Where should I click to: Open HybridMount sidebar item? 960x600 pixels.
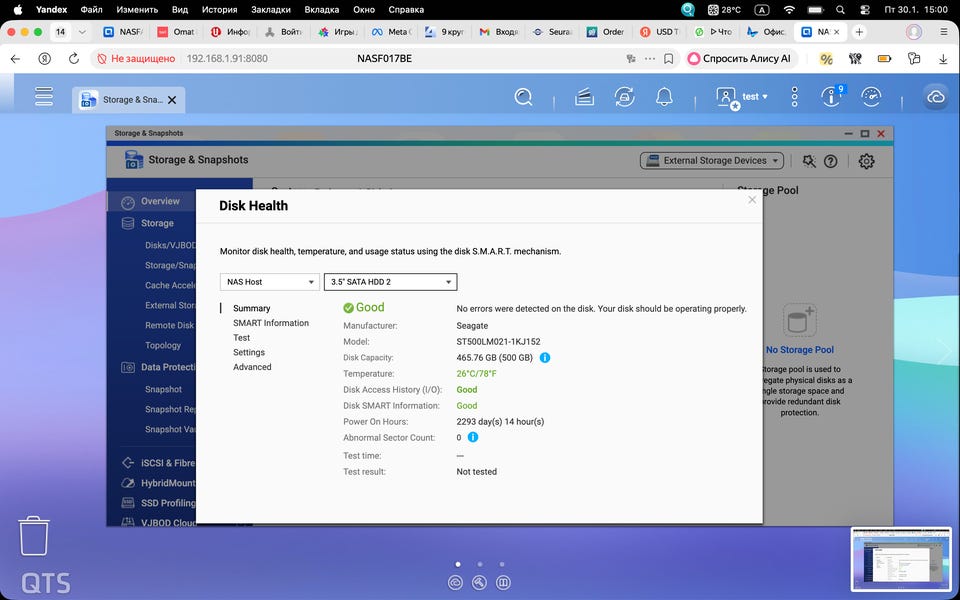coord(158,482)
